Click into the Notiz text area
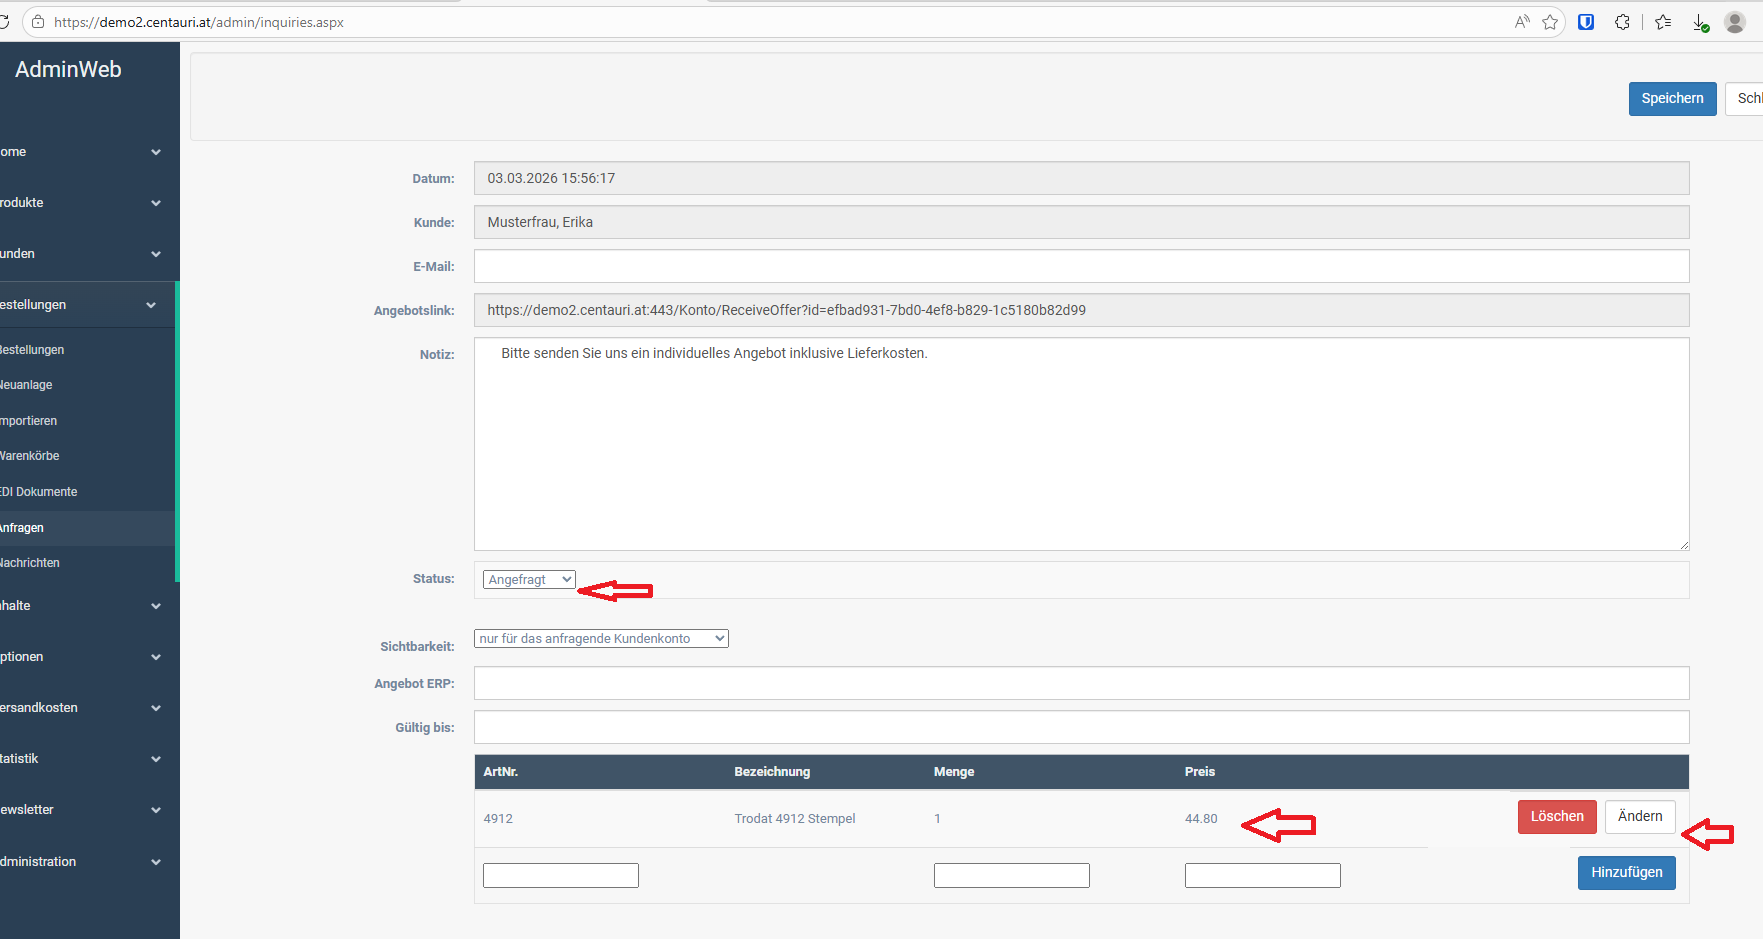This screenshot has height=939, width=1763. click(1081, 444)
